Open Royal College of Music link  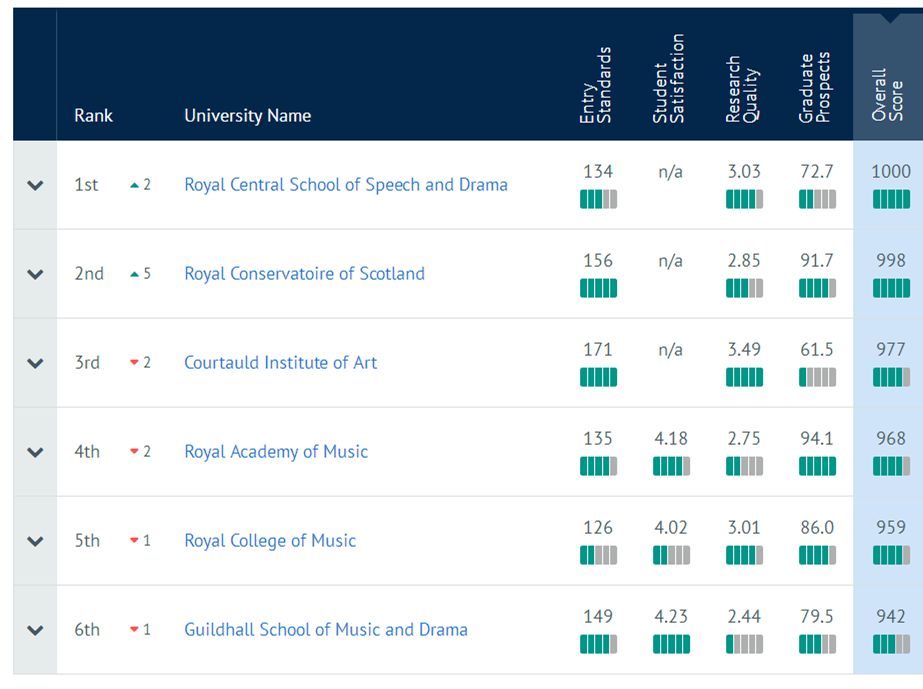click(270, 541)
